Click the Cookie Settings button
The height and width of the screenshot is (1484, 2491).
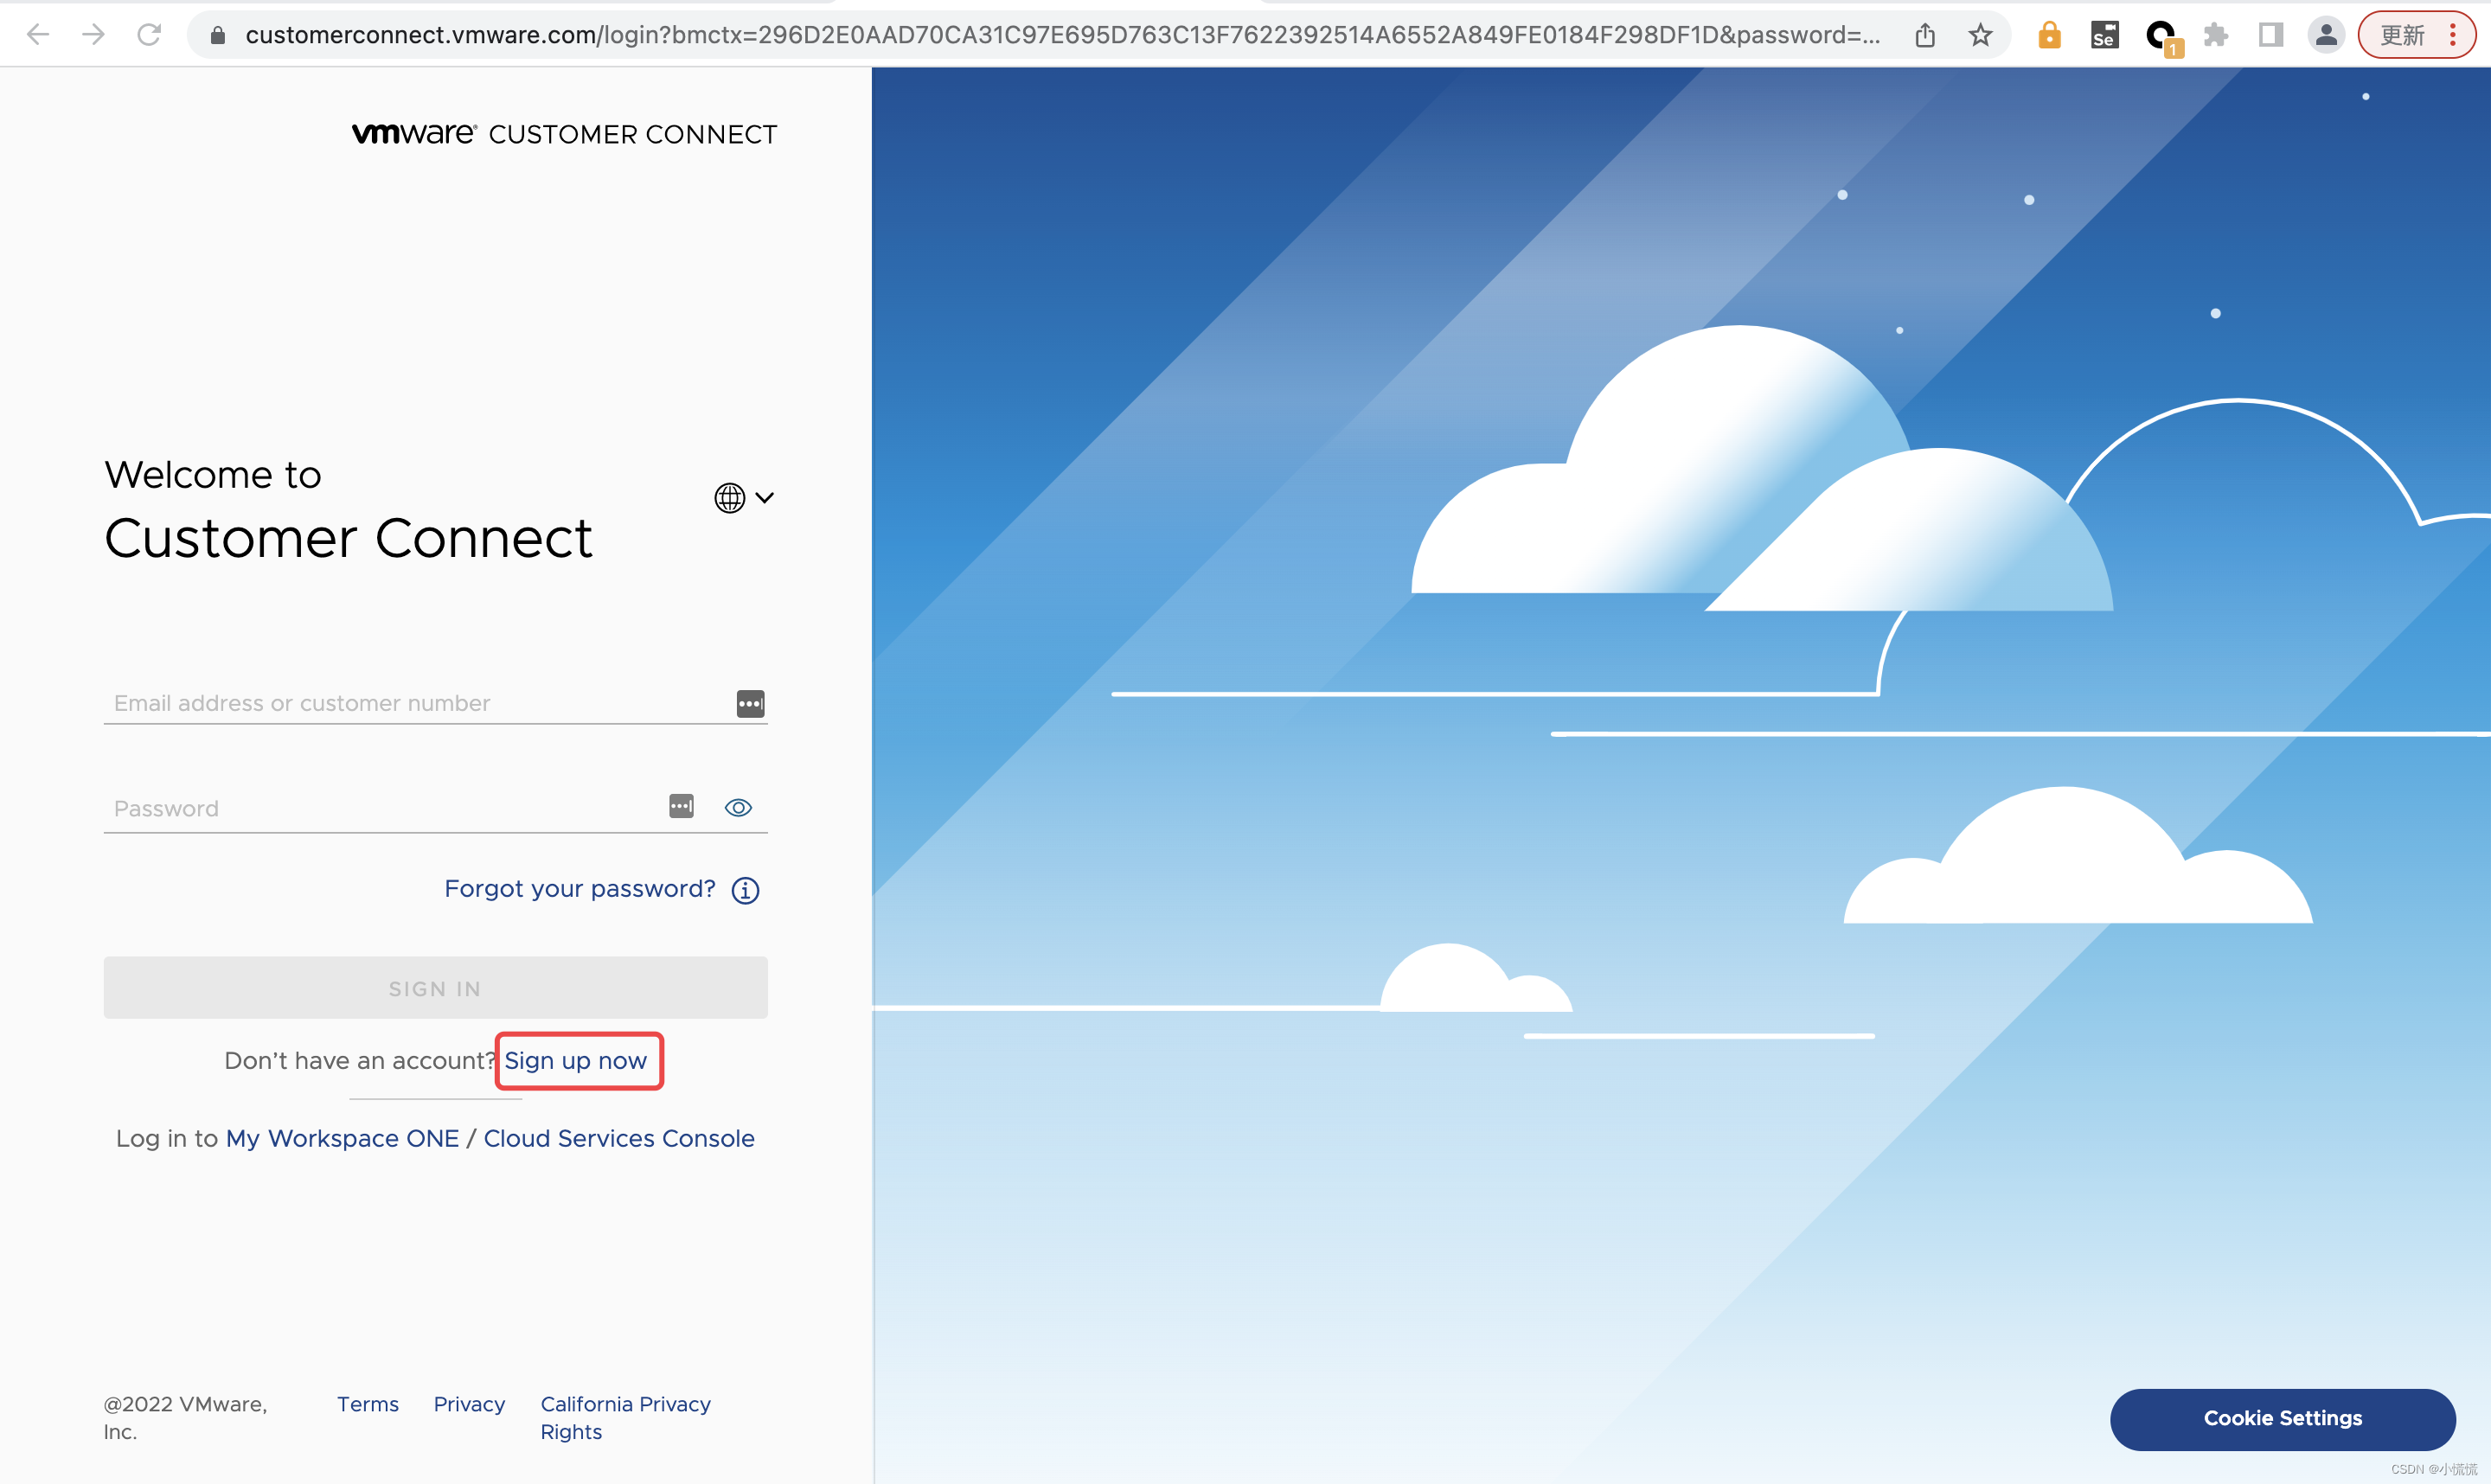click(2282, 1418)
